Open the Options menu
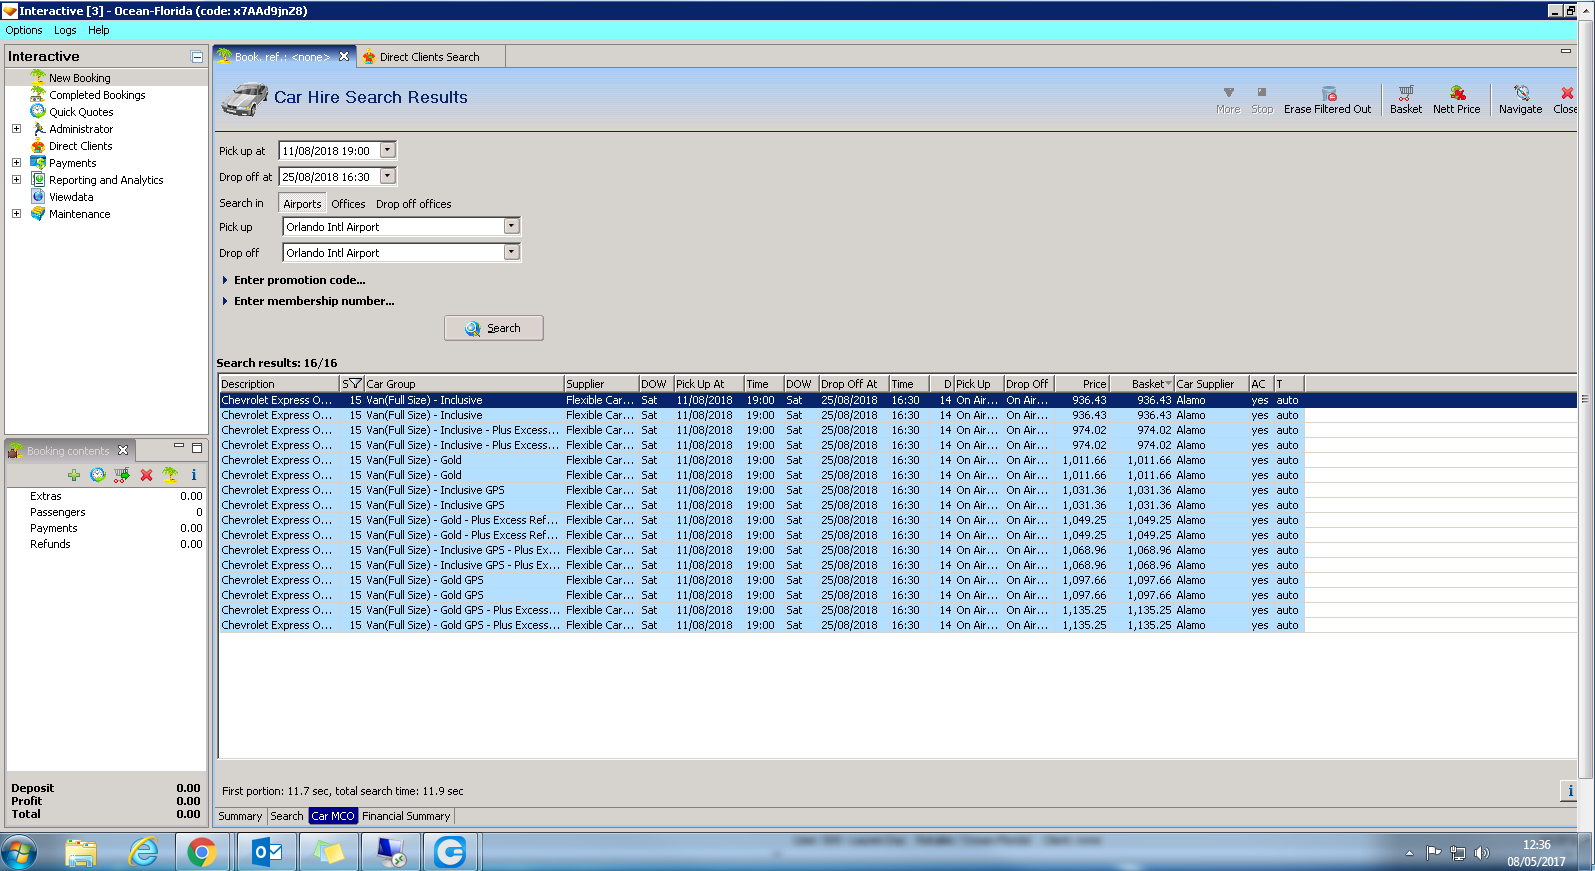 (x=24, y=30)
